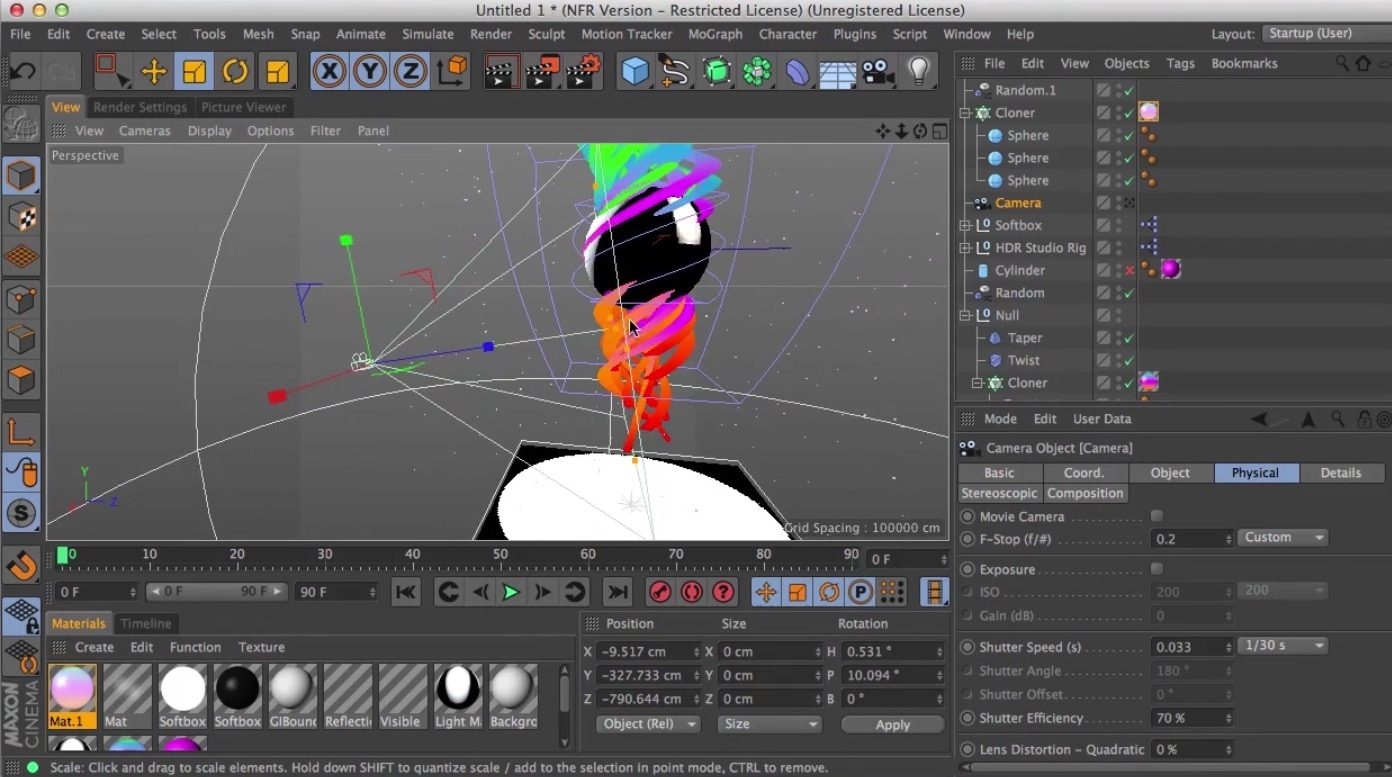
Task: Select Points mode in left sidebar
Action: coord(21,299)
